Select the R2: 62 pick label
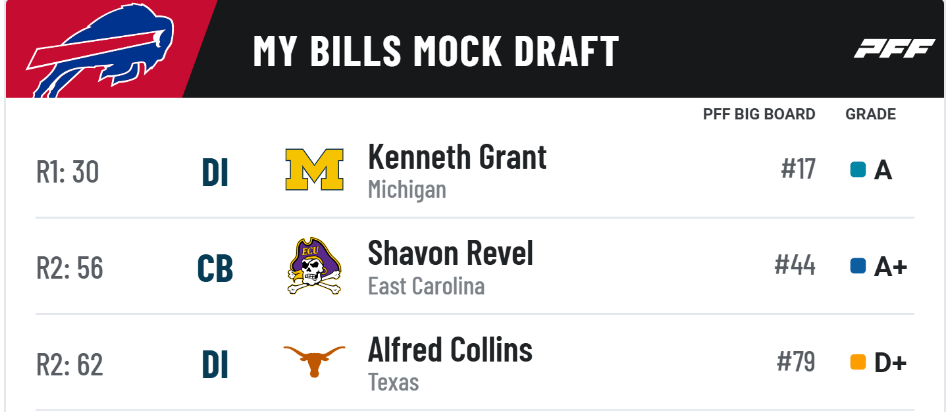 [x=70, y=365]
